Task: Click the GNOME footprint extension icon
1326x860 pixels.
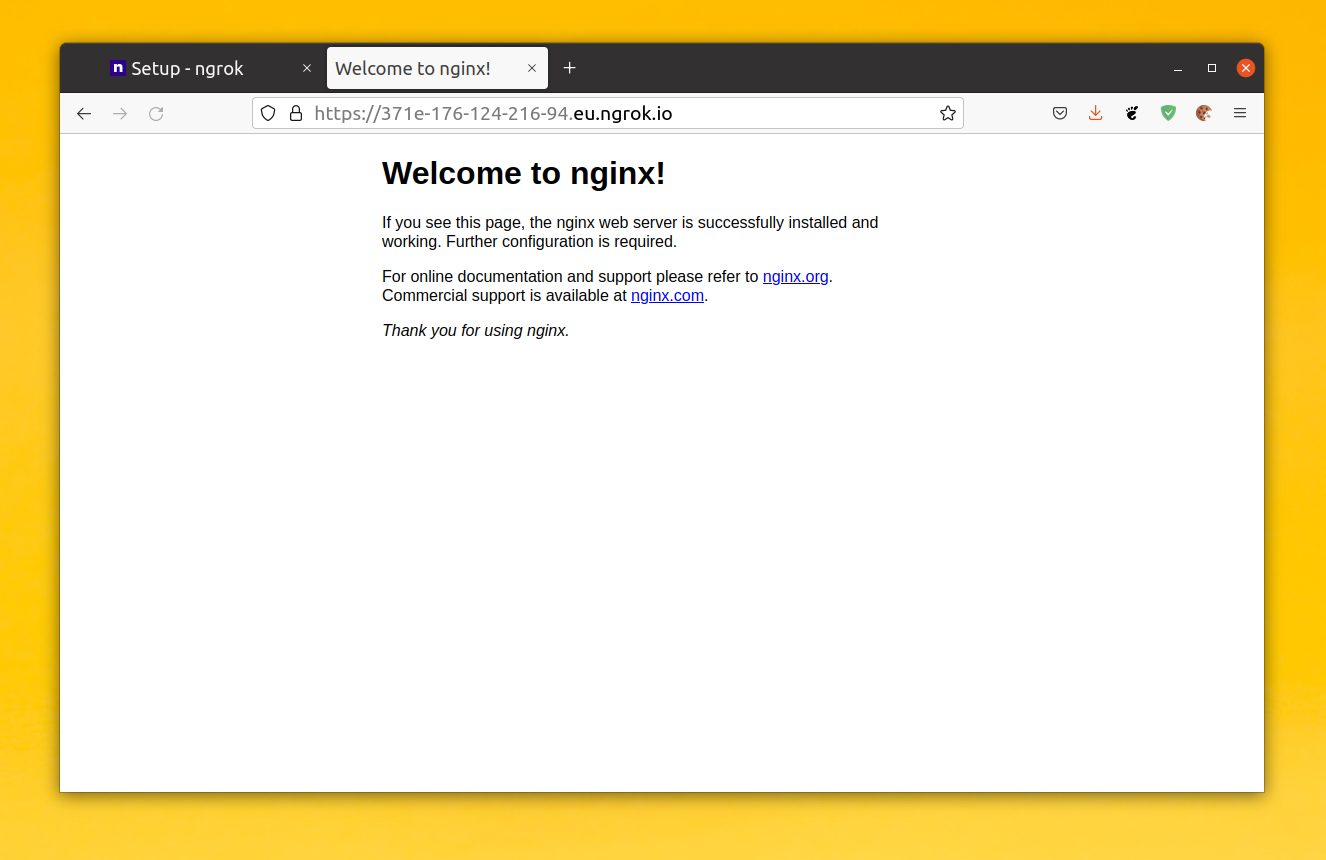Action: pos(1132,114)
